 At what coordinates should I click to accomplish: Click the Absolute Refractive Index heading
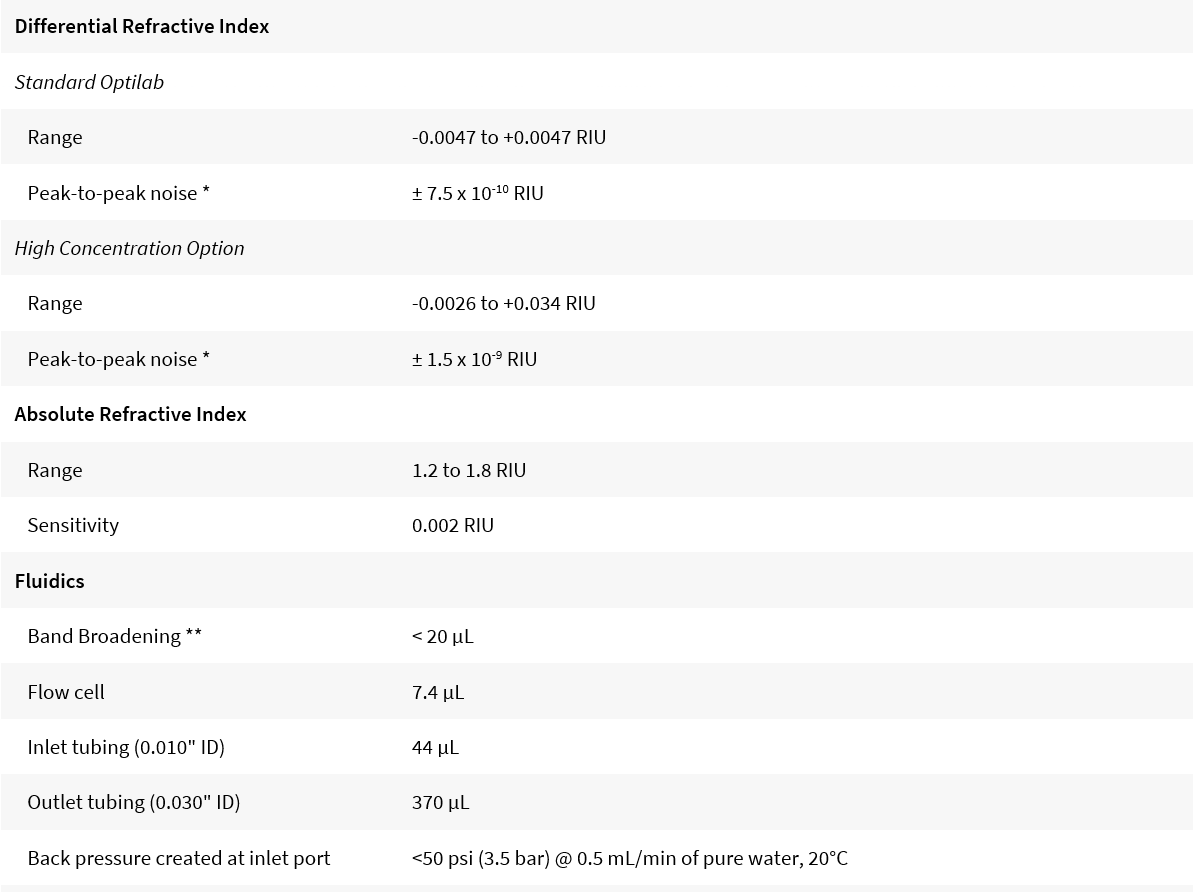[130, 414]
